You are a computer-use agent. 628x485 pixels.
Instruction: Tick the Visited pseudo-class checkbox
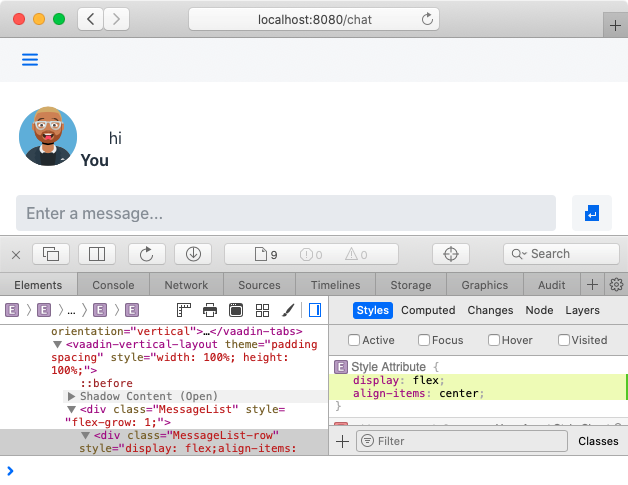click(565, 340)
